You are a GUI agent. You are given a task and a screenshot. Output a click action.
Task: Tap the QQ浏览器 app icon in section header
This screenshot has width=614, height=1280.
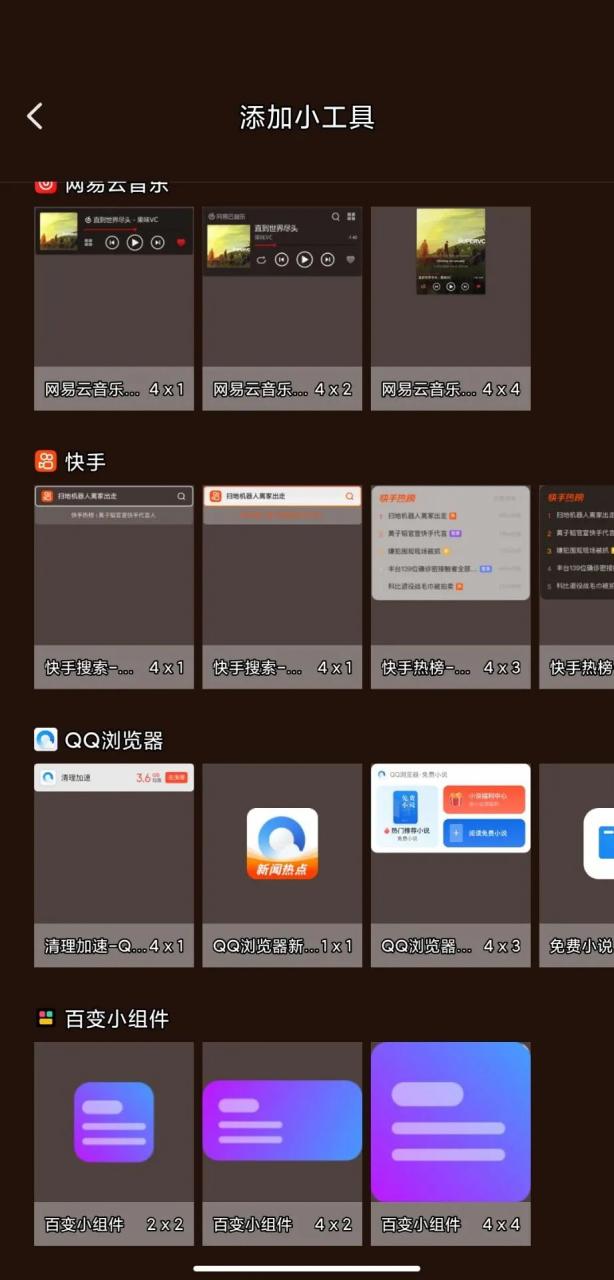pyautogui.click(x=45, y=739)
